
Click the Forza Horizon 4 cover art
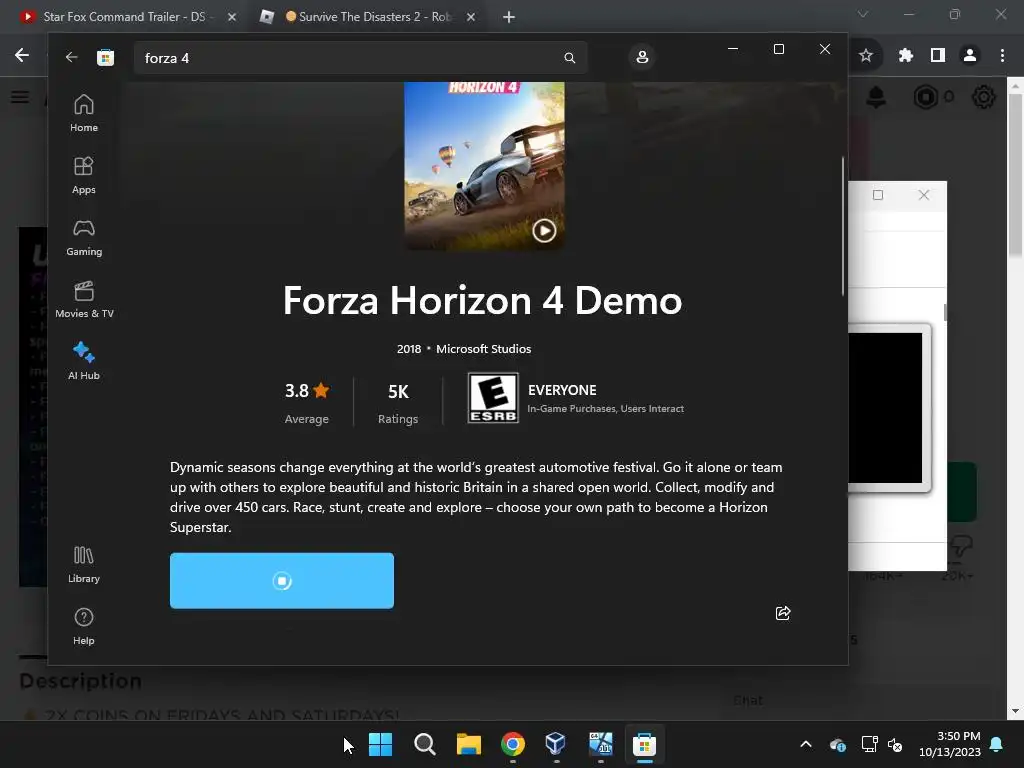484,166
